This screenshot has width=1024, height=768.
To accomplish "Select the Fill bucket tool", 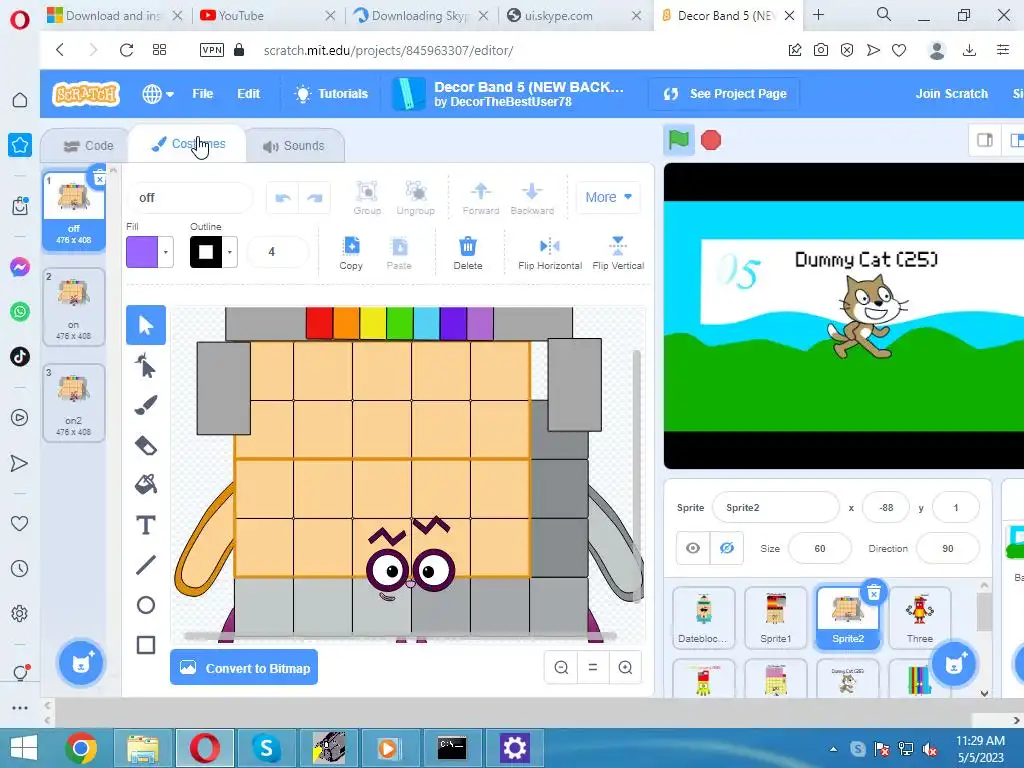I will click(146, 485).
